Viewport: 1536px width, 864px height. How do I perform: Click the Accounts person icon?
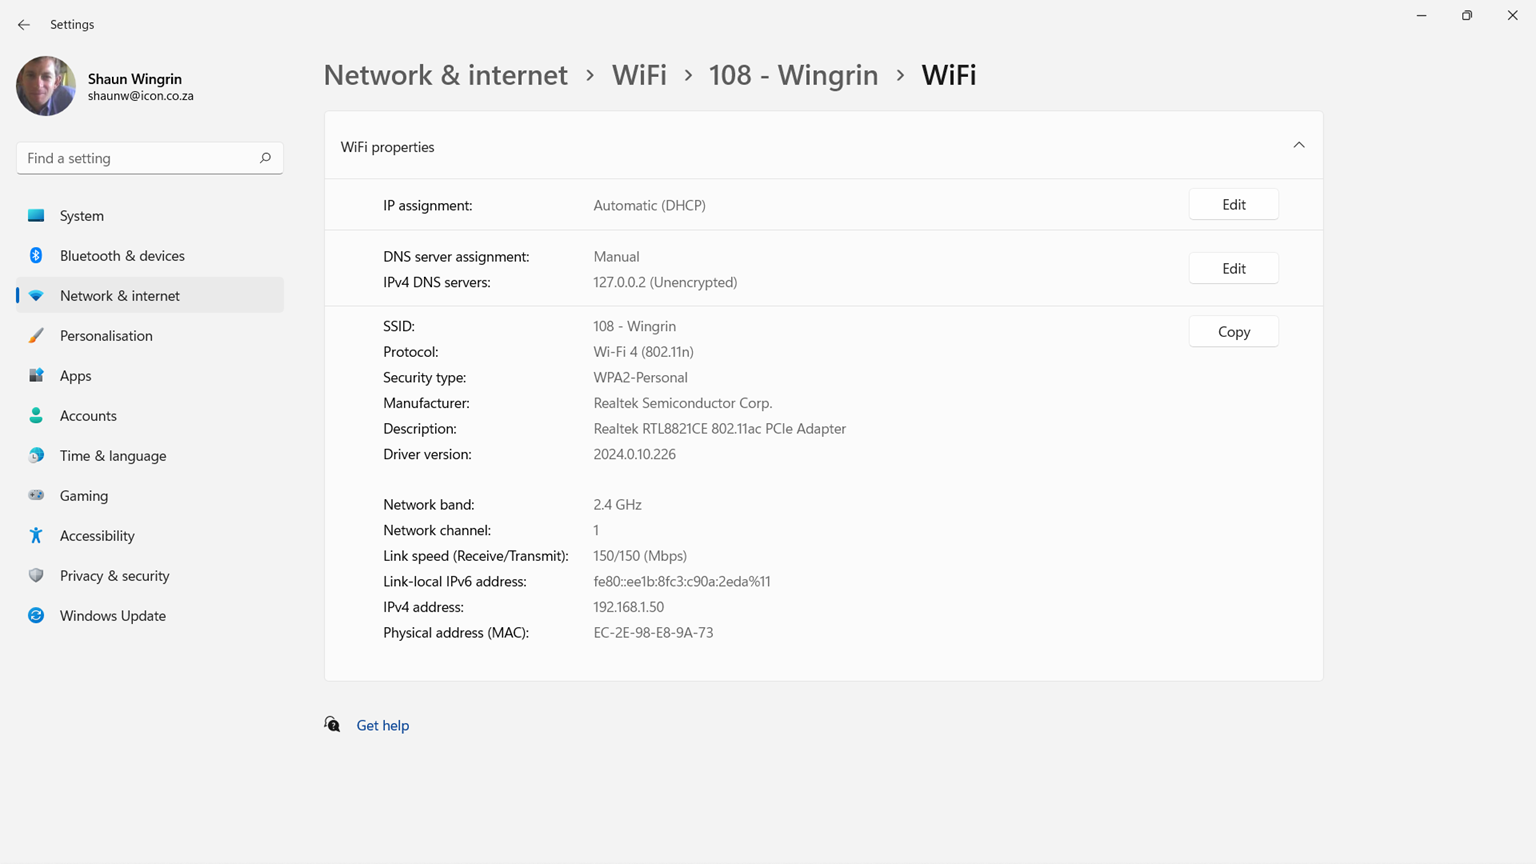tap(36, 416)
